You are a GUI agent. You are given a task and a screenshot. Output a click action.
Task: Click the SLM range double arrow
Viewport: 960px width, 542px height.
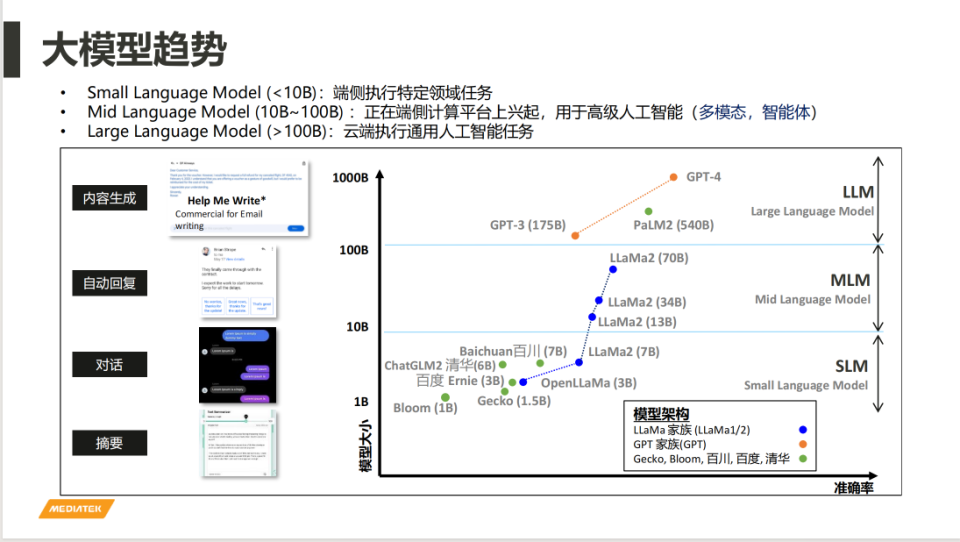[x=878, y=374]
